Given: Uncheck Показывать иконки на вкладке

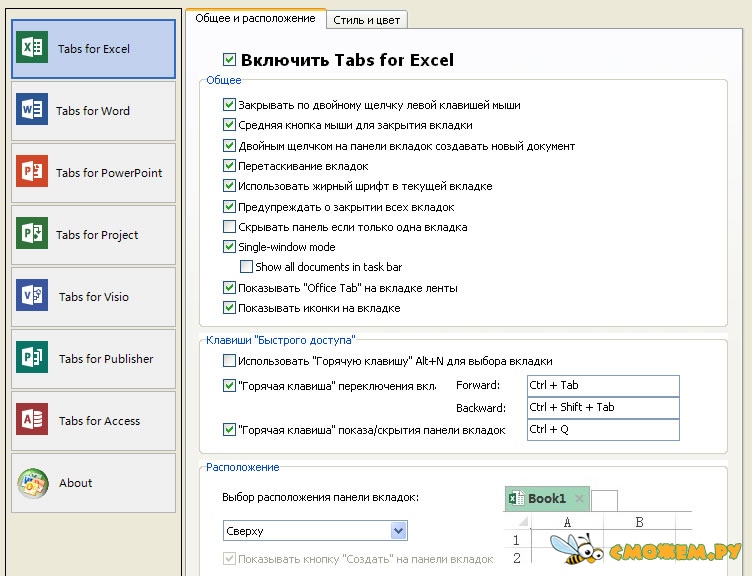Looking at the screenshot, I should pos(229,308).
